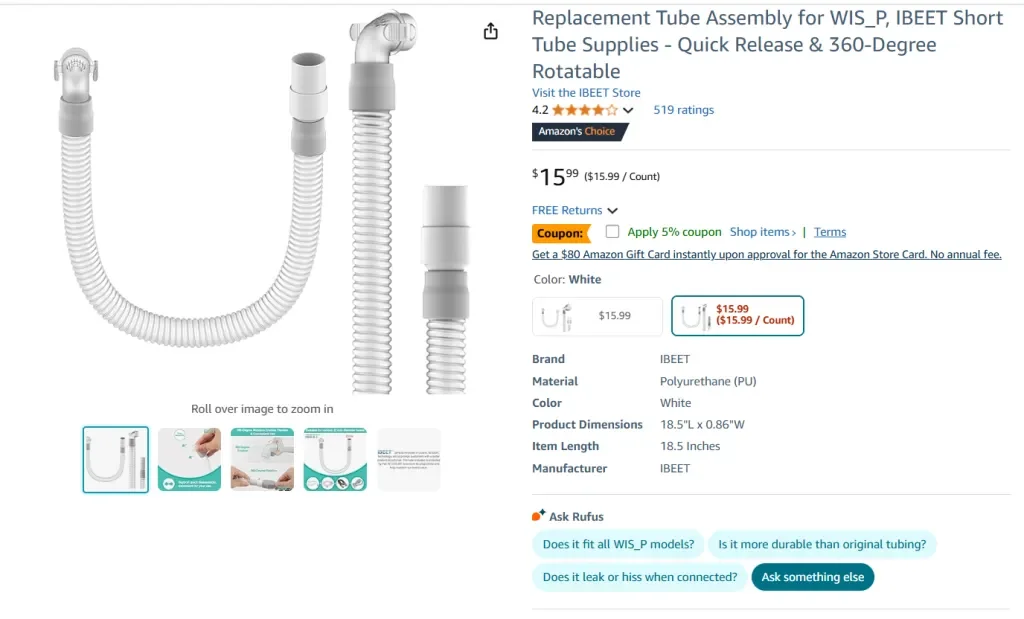Tick the Apply 5% coupon checkbox
Image resolution: width=1024 pixels, height=619 pixels.
[612, 232]
